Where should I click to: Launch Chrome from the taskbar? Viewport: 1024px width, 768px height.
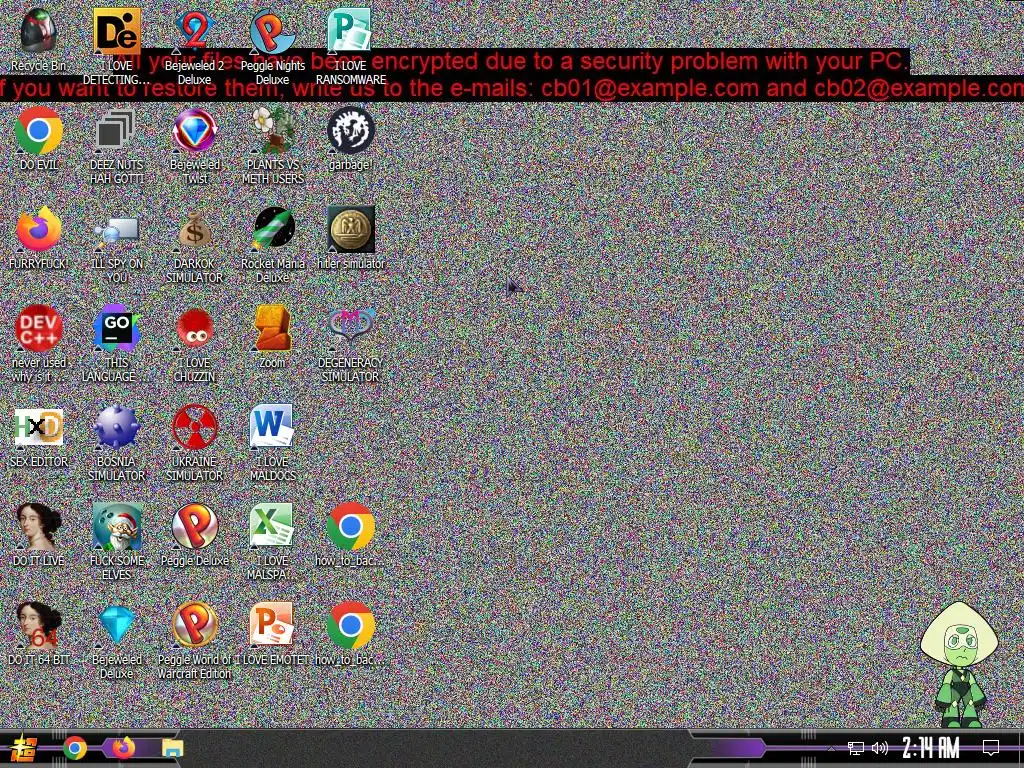pyautogui.click(x=75, y=748)
